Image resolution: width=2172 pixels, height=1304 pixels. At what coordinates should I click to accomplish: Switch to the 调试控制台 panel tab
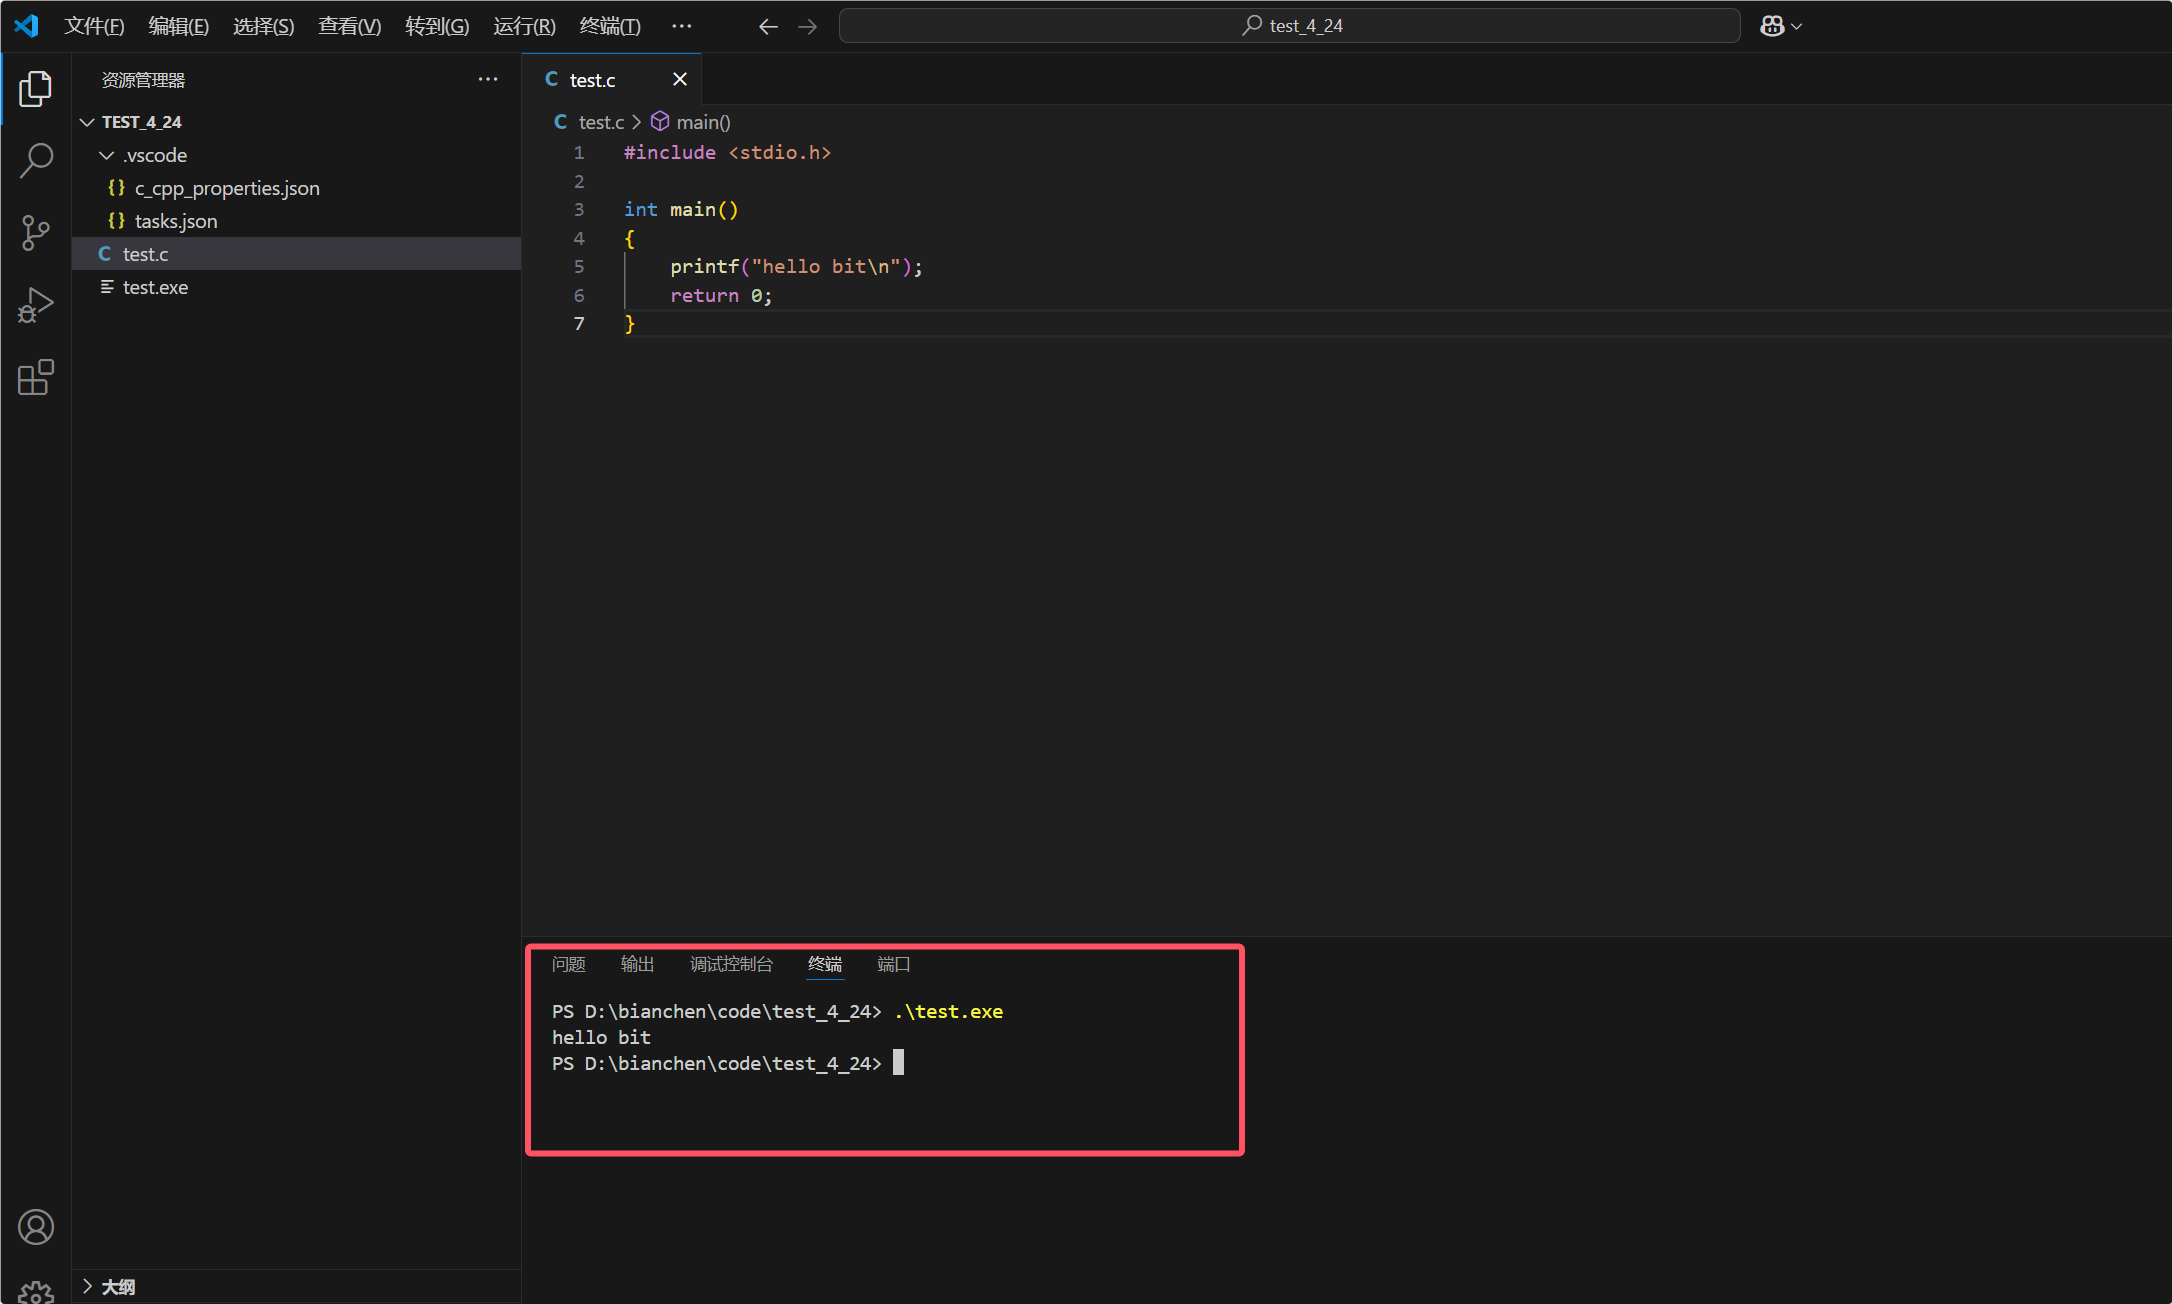(x=731, y=964)
